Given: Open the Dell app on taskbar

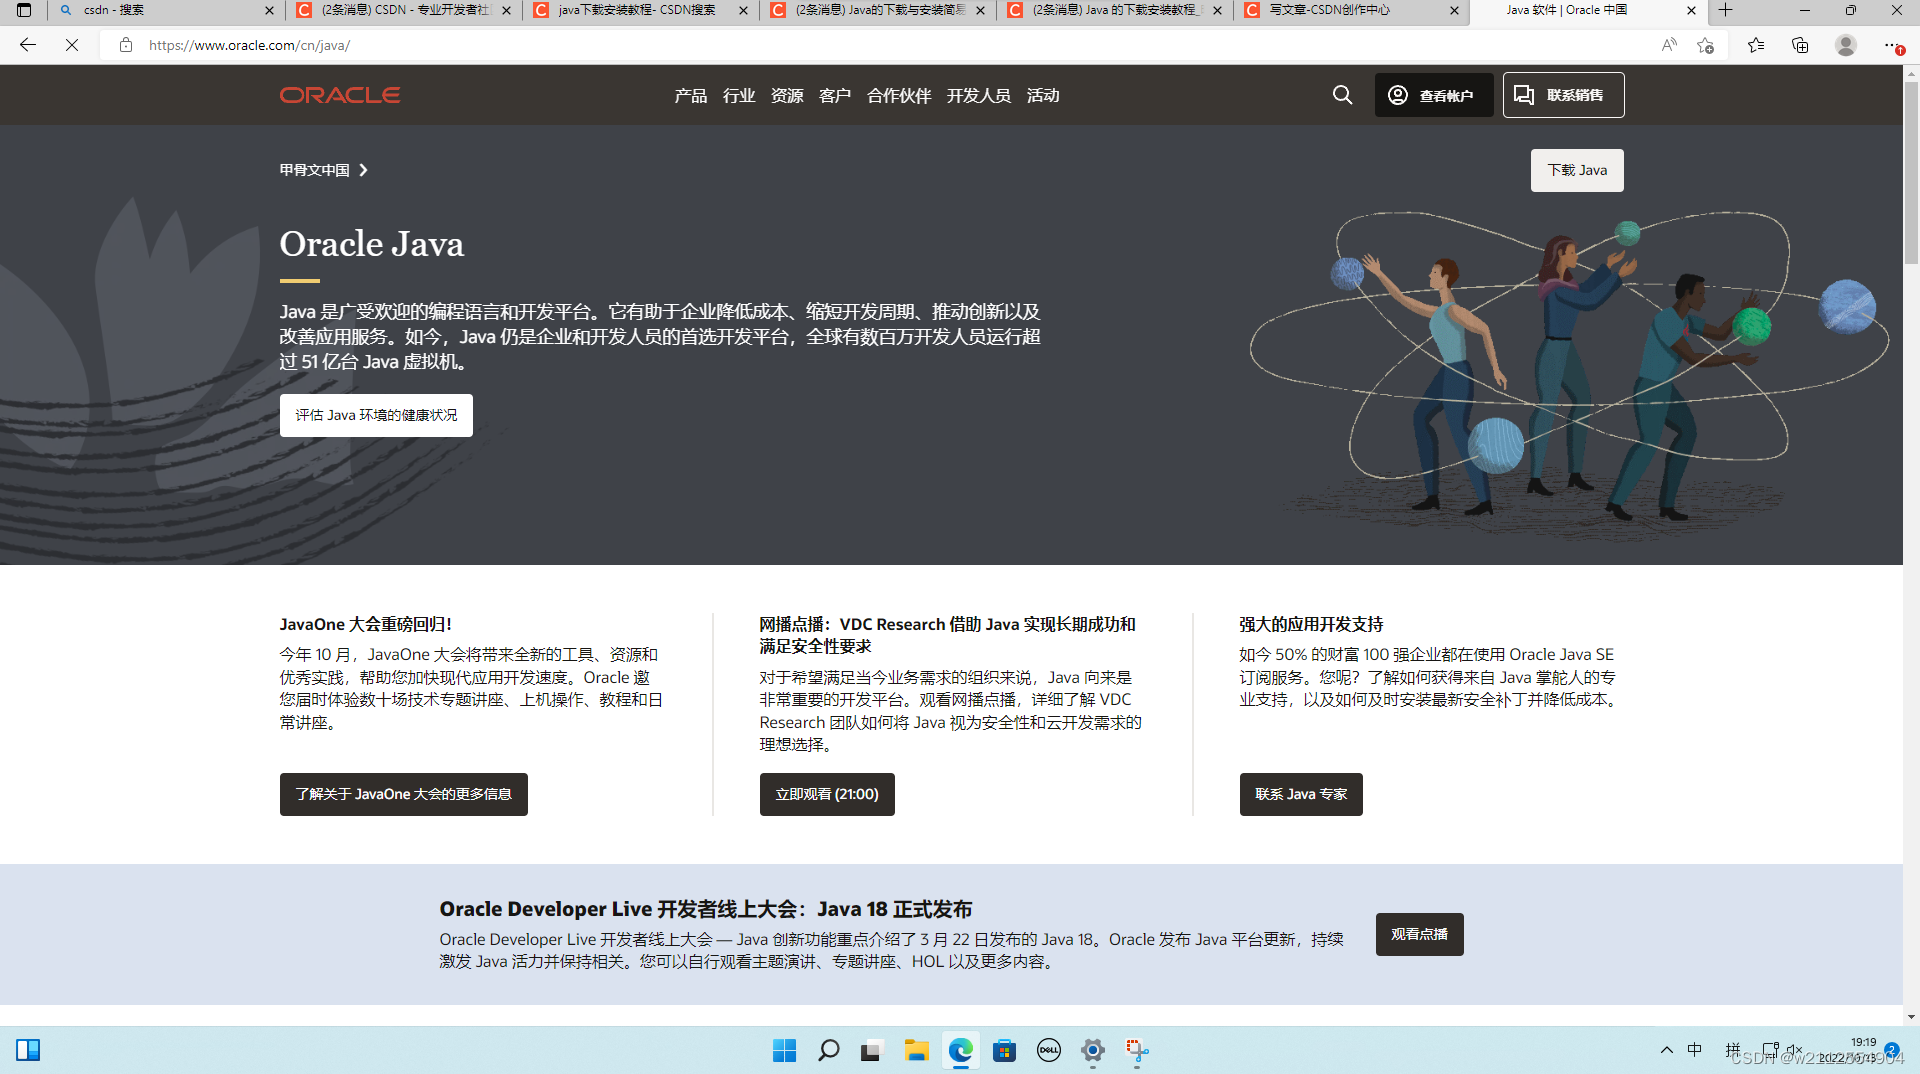Looking at the screenshot, I should [x=1048, y=1050].
